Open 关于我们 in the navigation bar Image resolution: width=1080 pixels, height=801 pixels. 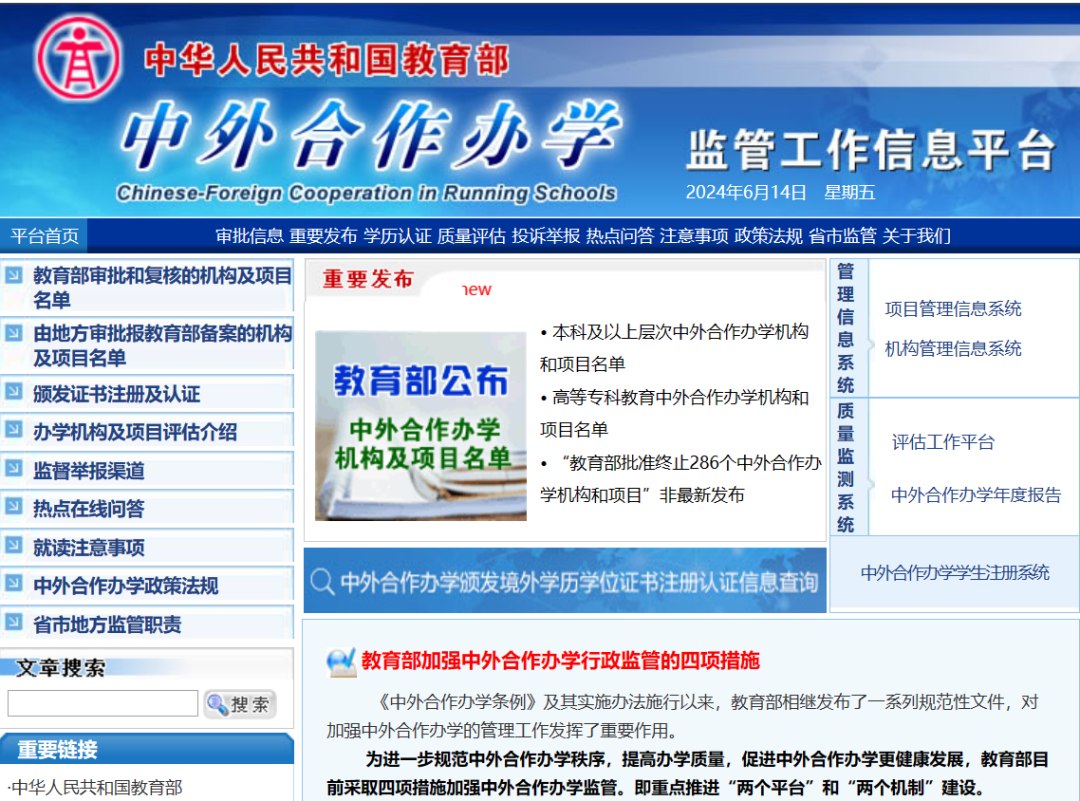point(917,236)
